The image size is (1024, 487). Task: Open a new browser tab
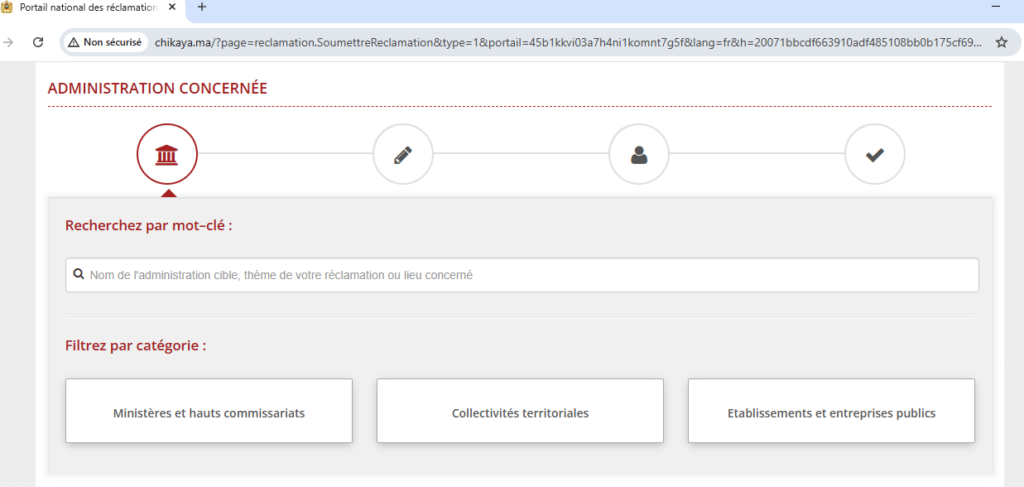[x=202, y=7]
